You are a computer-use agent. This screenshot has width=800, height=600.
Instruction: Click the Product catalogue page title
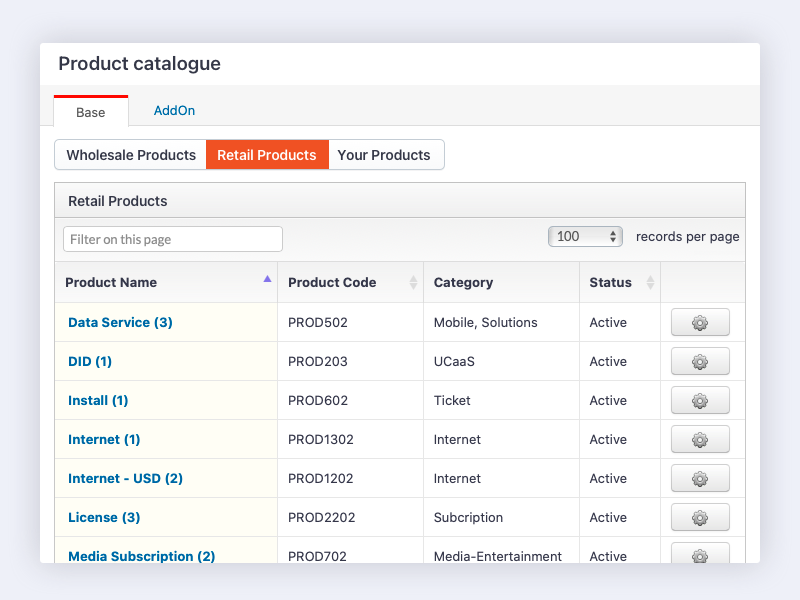coord(140,64)
